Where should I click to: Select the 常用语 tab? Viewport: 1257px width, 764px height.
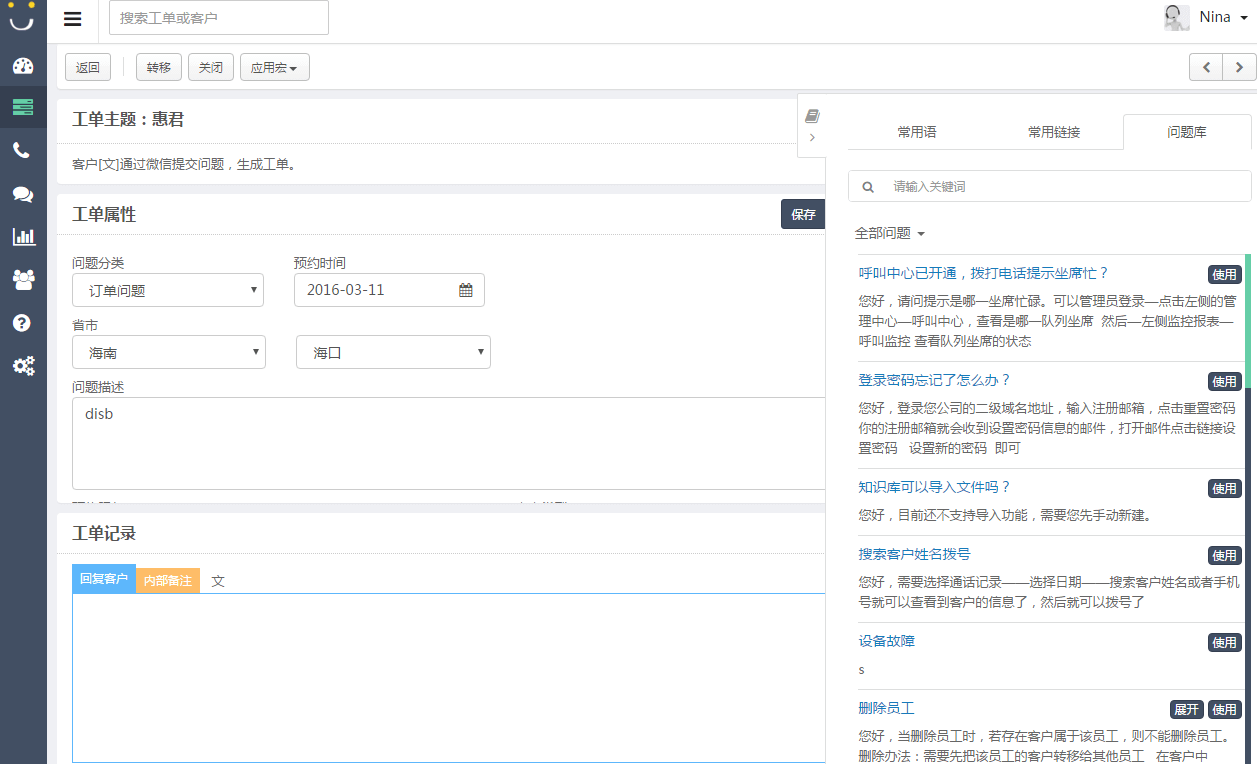tap(916, 131)
